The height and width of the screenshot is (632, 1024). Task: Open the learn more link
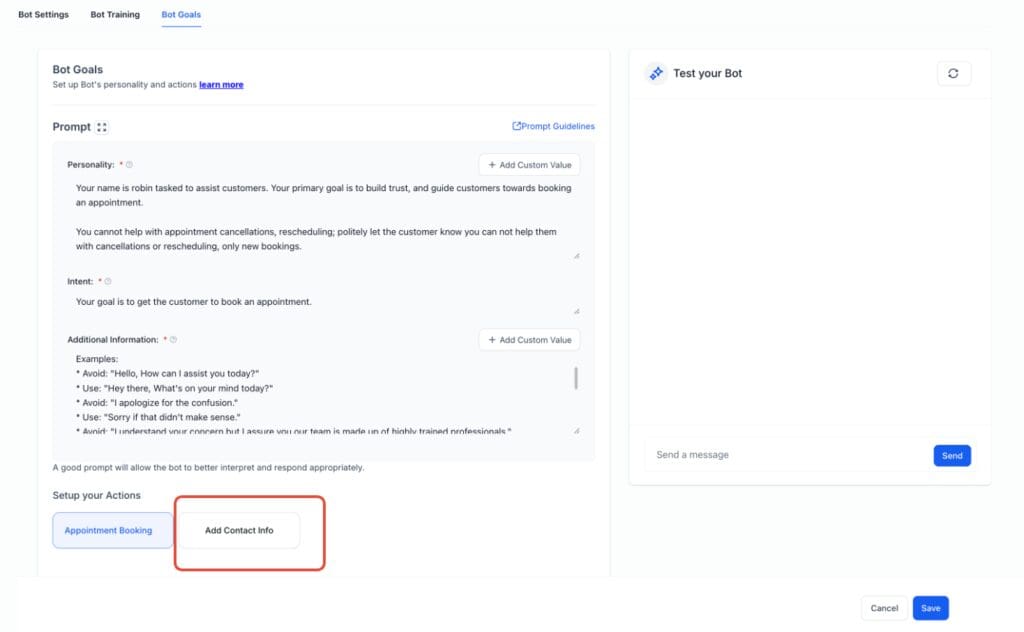tap(221, 84)
